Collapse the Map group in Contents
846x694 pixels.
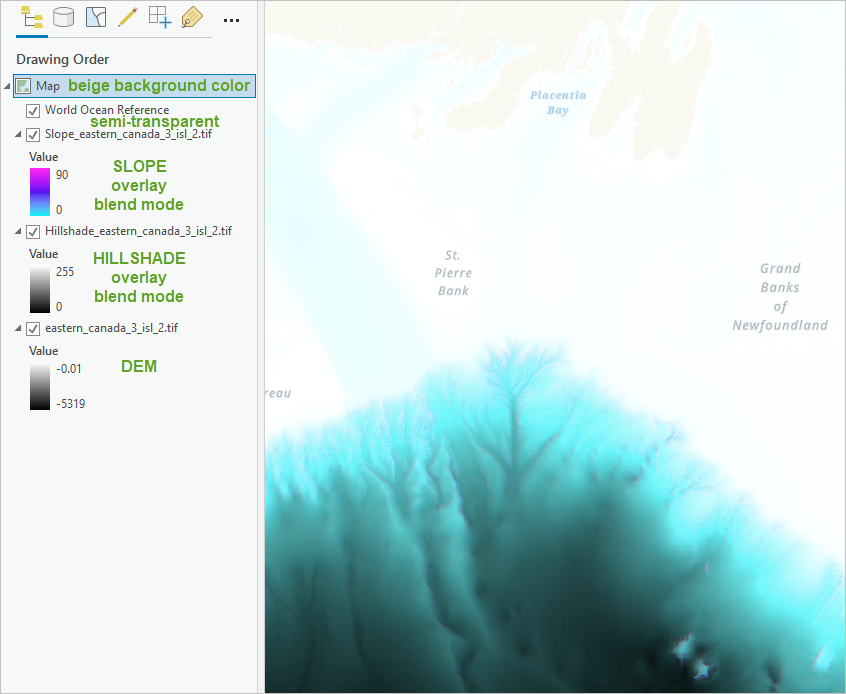point(8,85)
